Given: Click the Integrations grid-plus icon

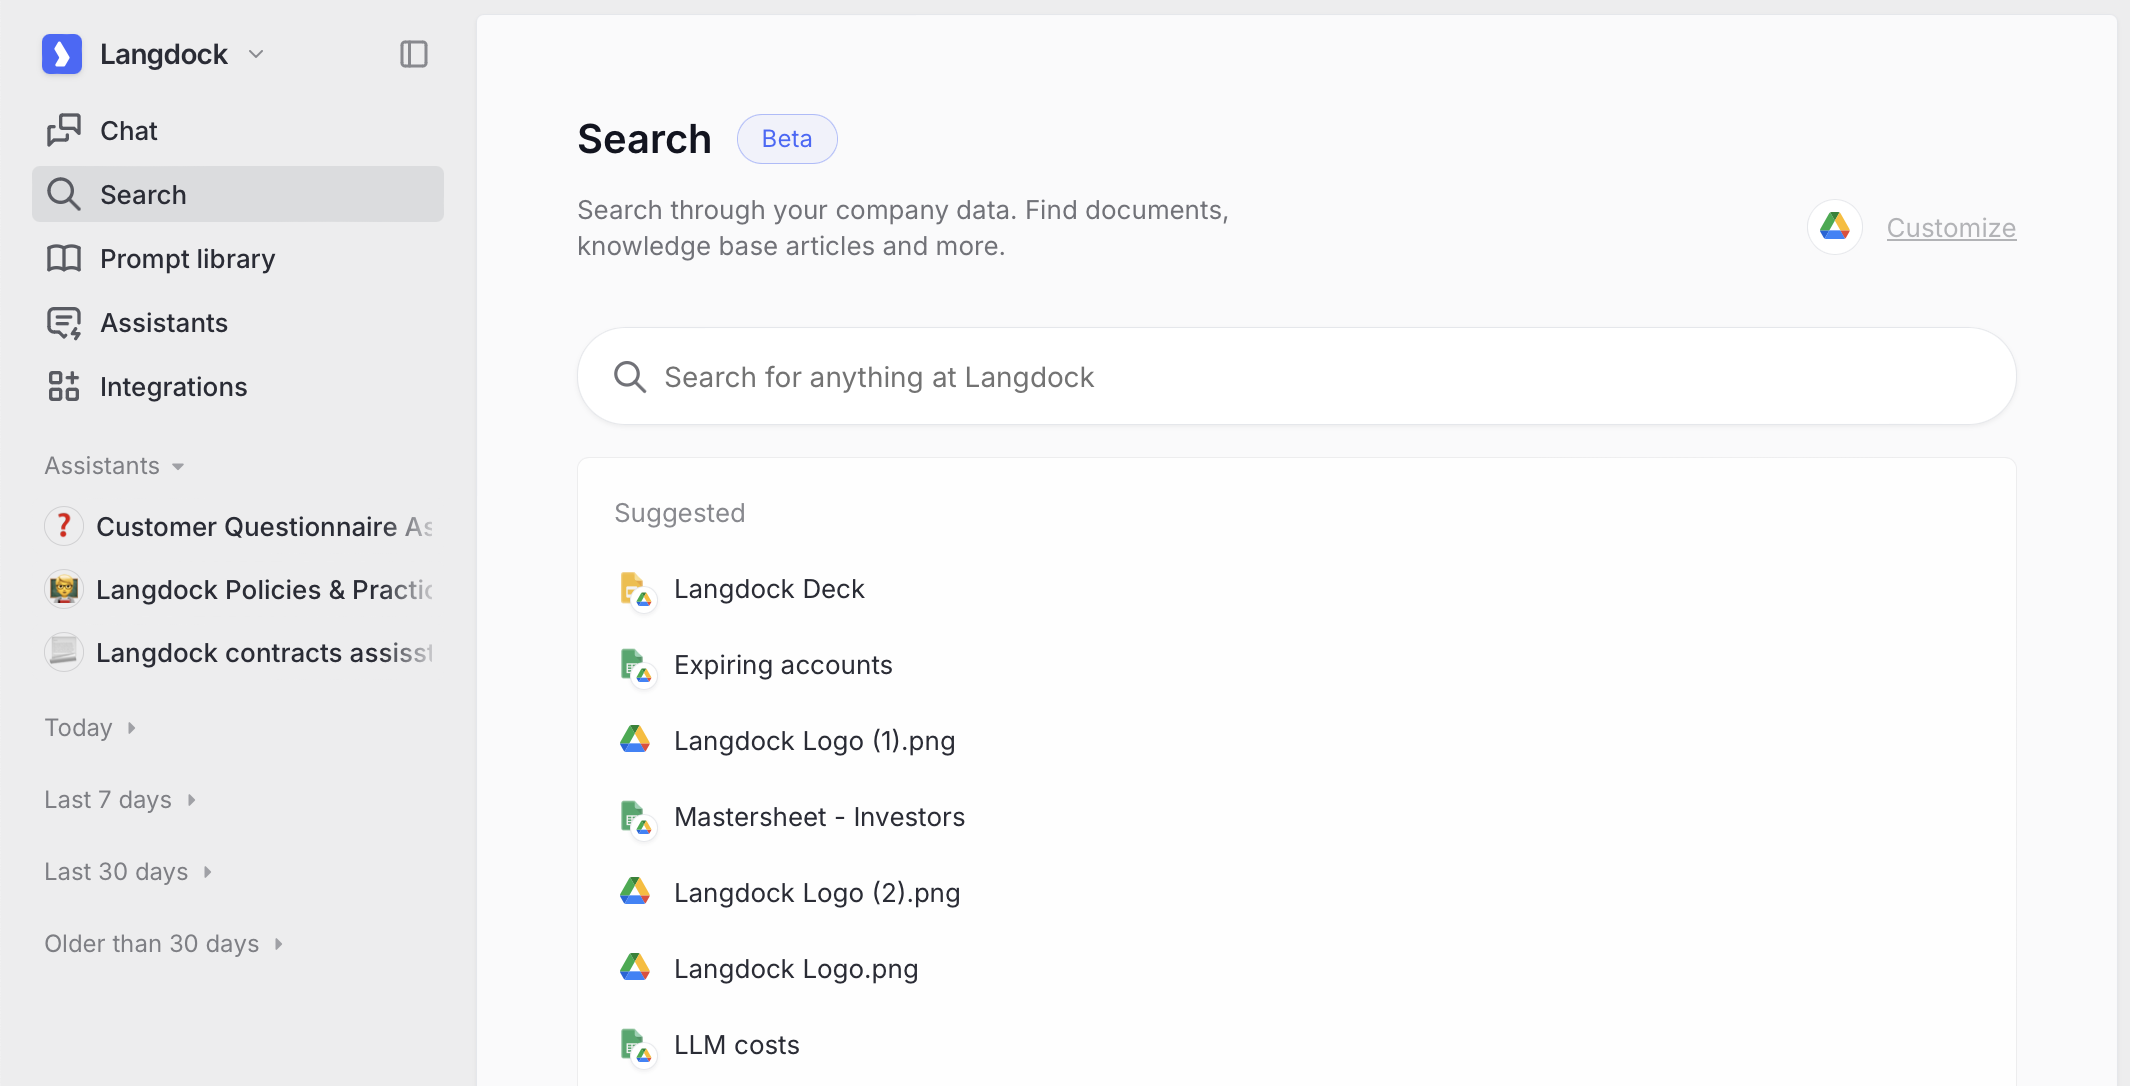Looking at the screenshot, I should [x=64, y=386].
